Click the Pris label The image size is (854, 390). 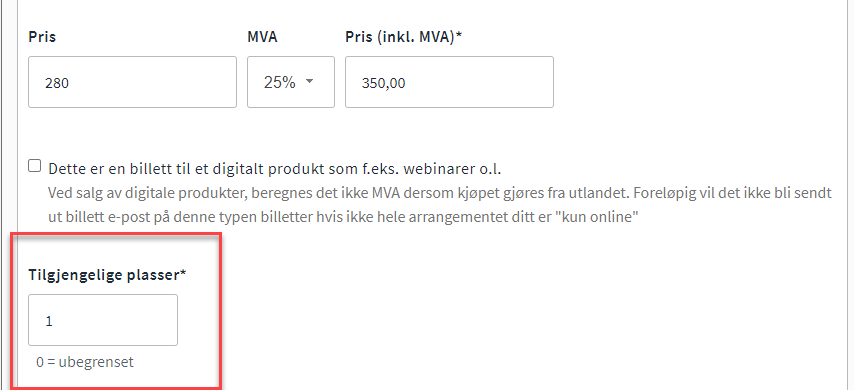point(42,37)
